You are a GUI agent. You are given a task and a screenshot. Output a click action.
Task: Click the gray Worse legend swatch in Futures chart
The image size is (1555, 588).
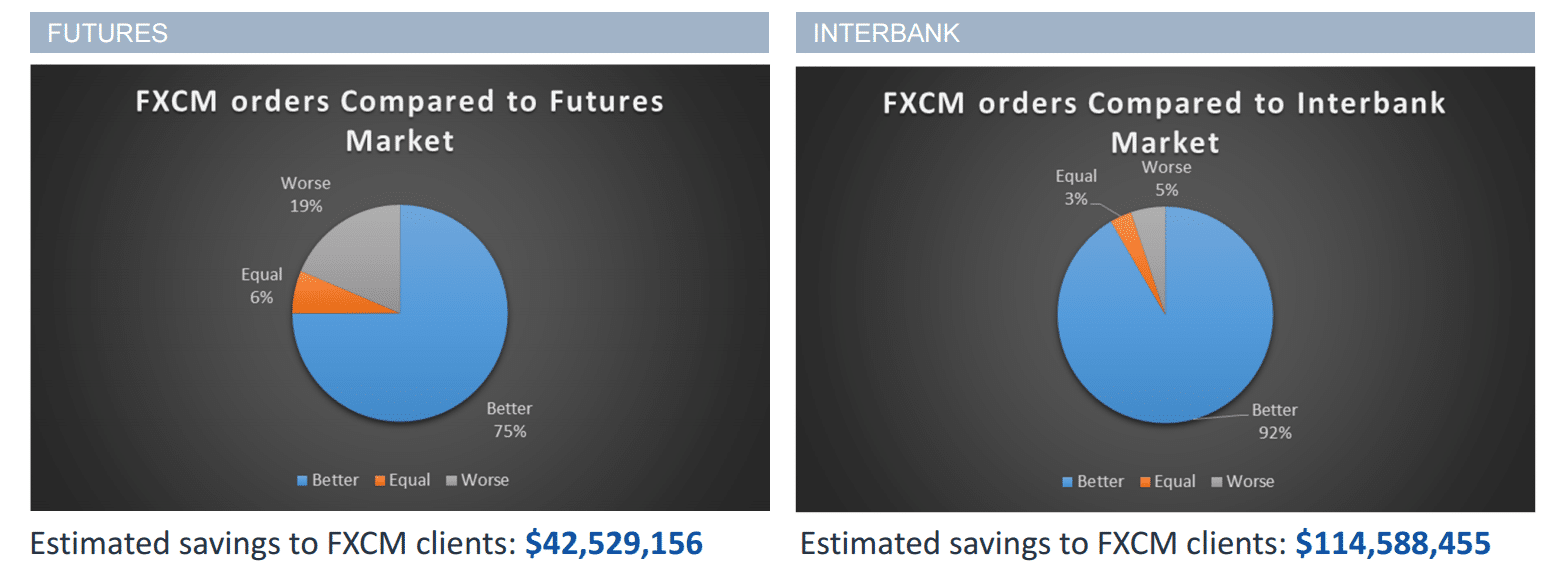tap(452, 481)
